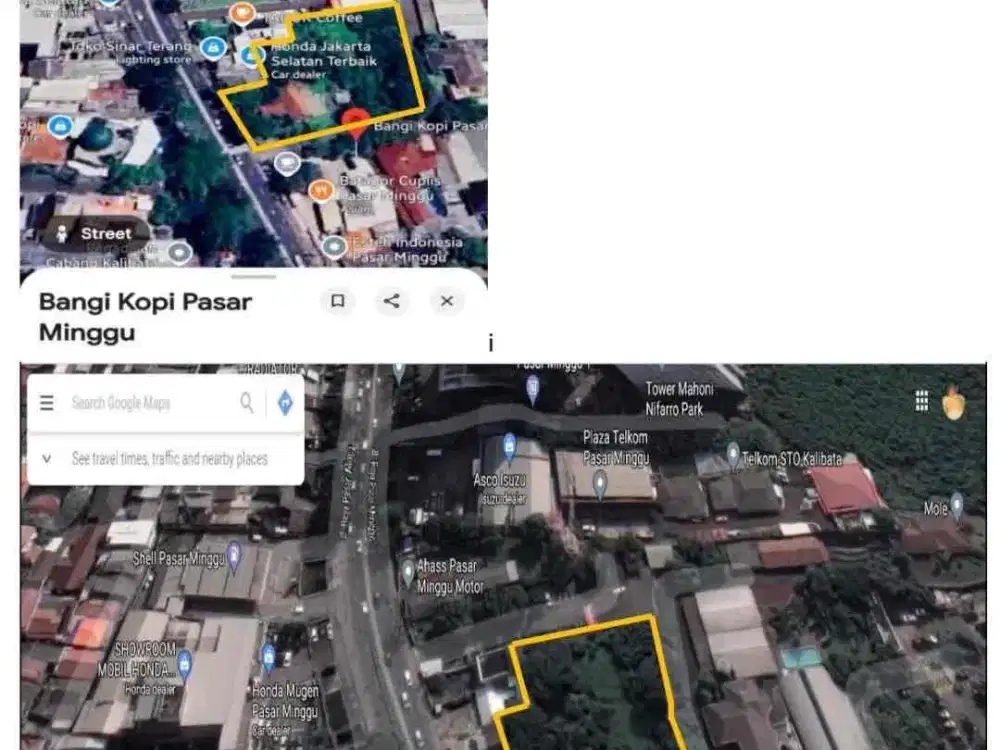
Task: Select the Asco Isuzu dealer pin
Action: pyautogui.click(x=509, y=447)
